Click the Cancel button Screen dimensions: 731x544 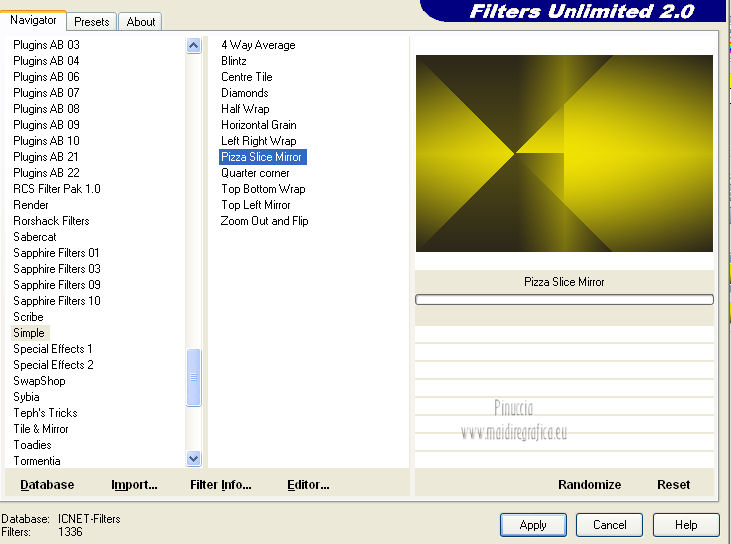(x=609, y=525)
